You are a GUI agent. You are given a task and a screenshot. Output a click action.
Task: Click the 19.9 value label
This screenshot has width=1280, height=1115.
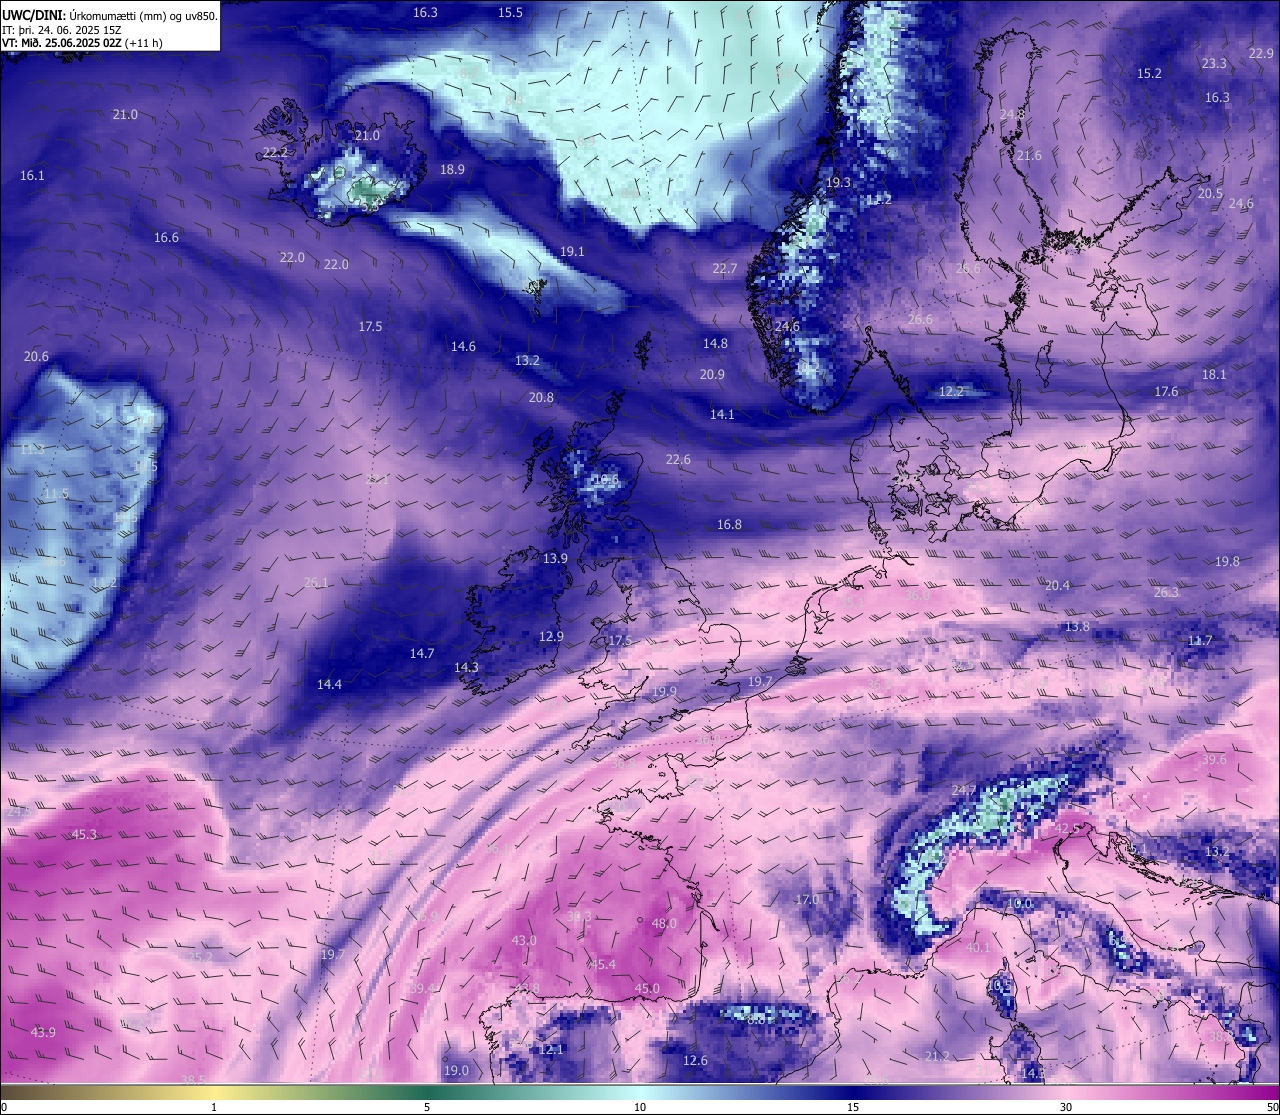coord(664,691)
